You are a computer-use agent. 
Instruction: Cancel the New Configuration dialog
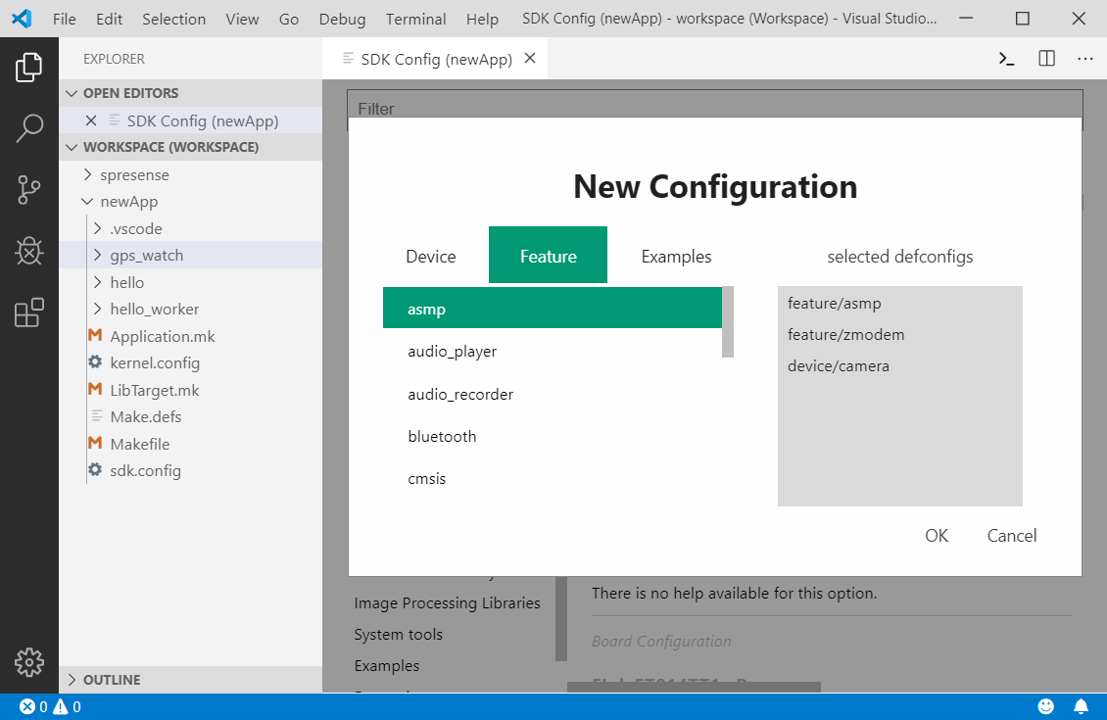coord(1011,536)
